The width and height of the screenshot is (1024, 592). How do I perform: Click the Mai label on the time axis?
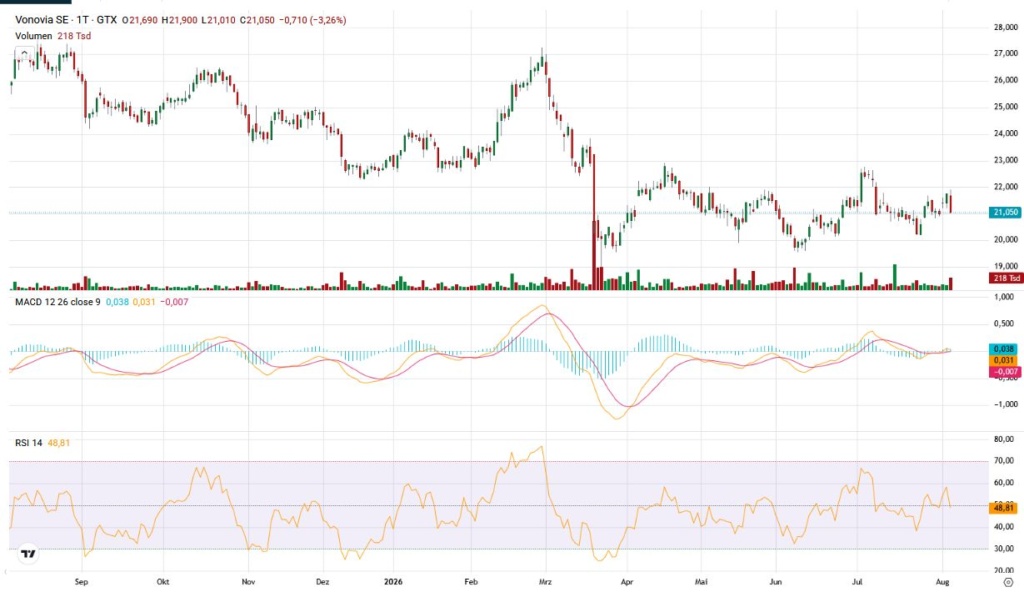tap(701, 582)
